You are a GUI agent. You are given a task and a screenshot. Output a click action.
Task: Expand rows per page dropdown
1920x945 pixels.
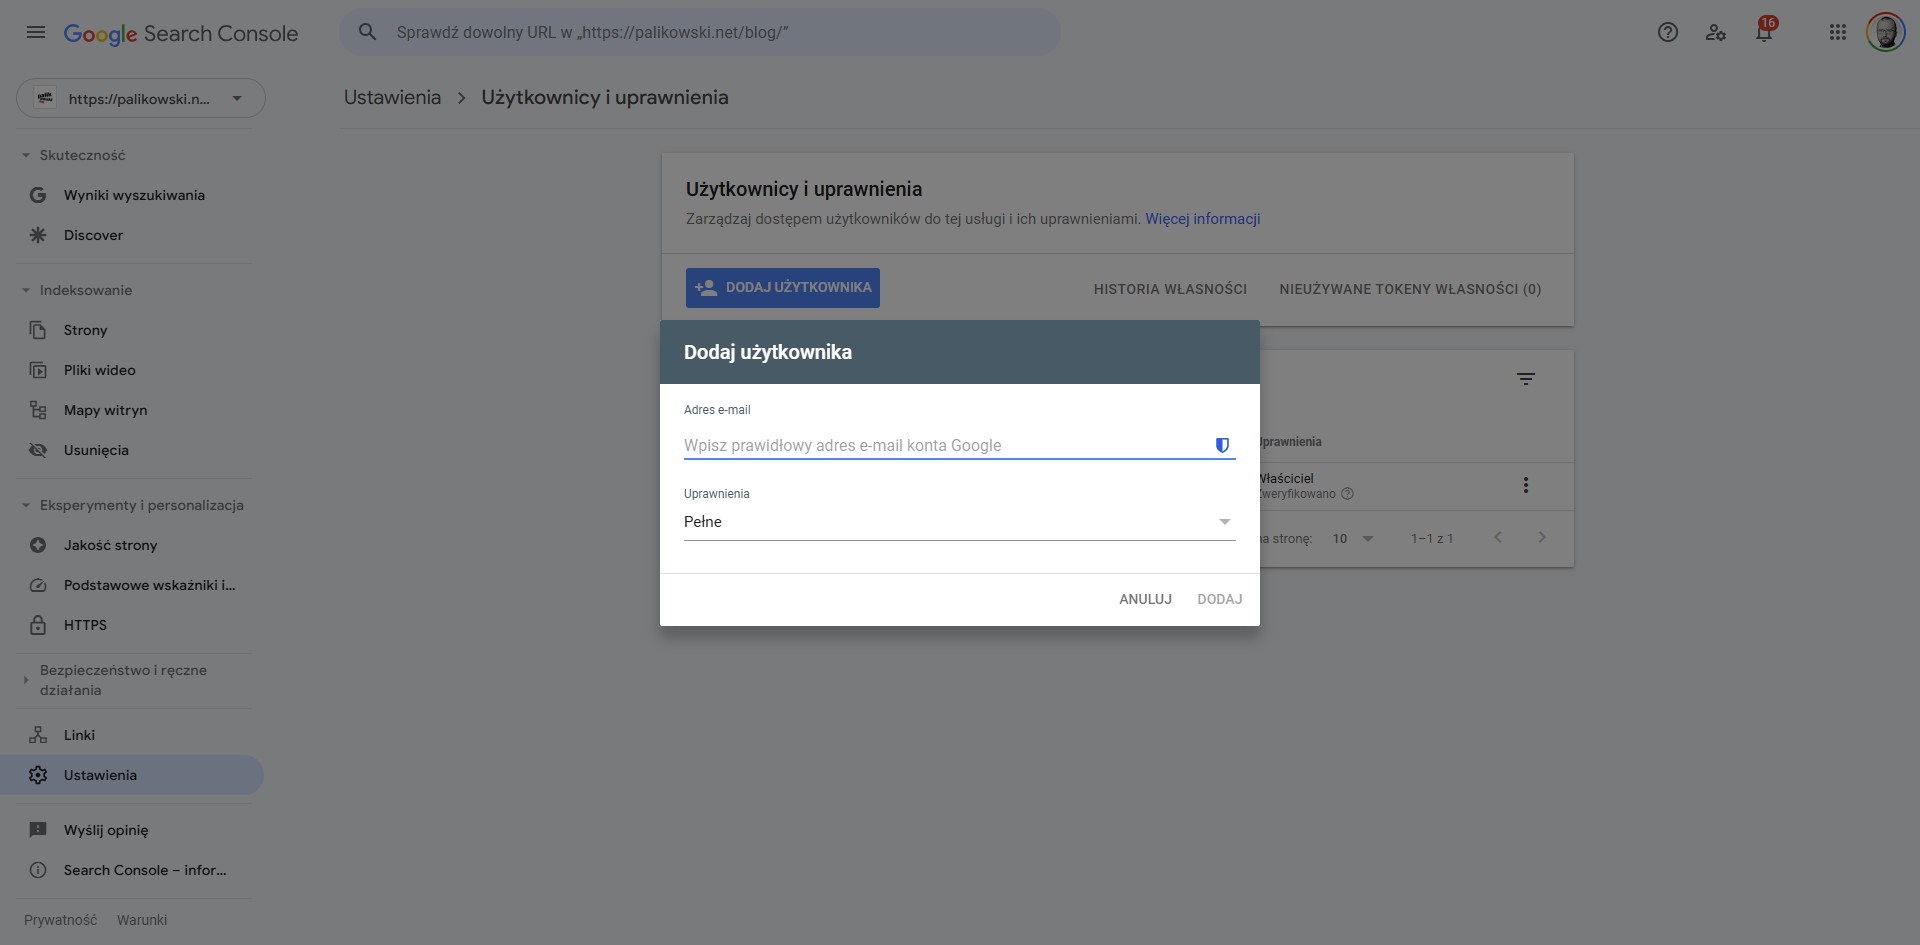pos(1353,539)
